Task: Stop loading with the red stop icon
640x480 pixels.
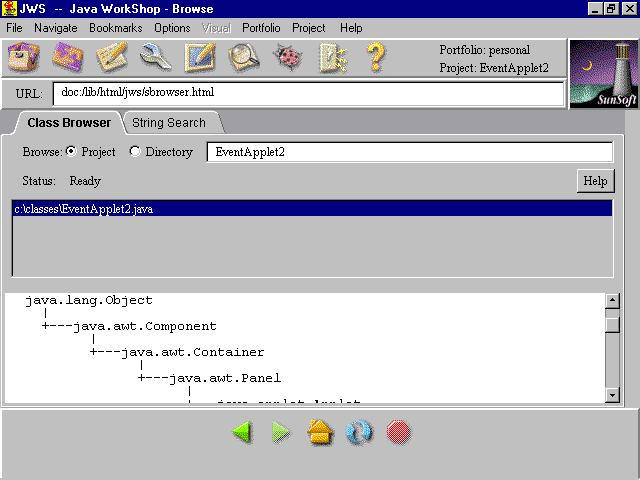Action: [398, 432]
